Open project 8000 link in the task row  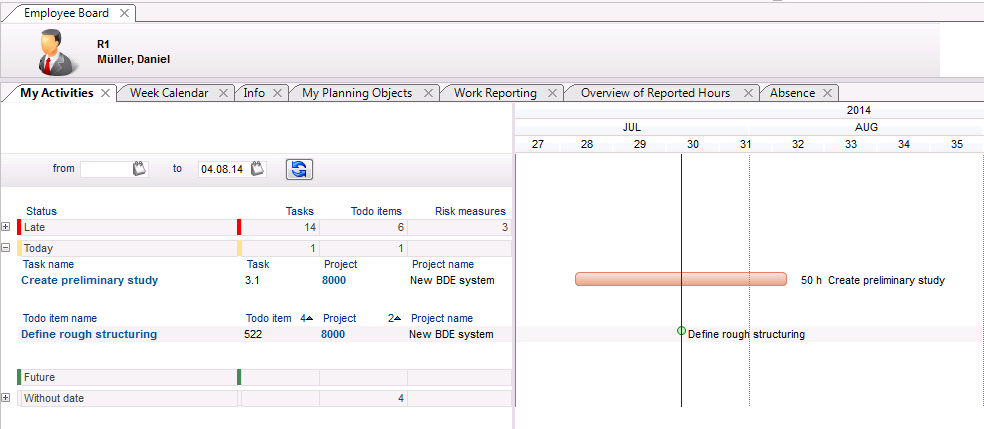334,280
